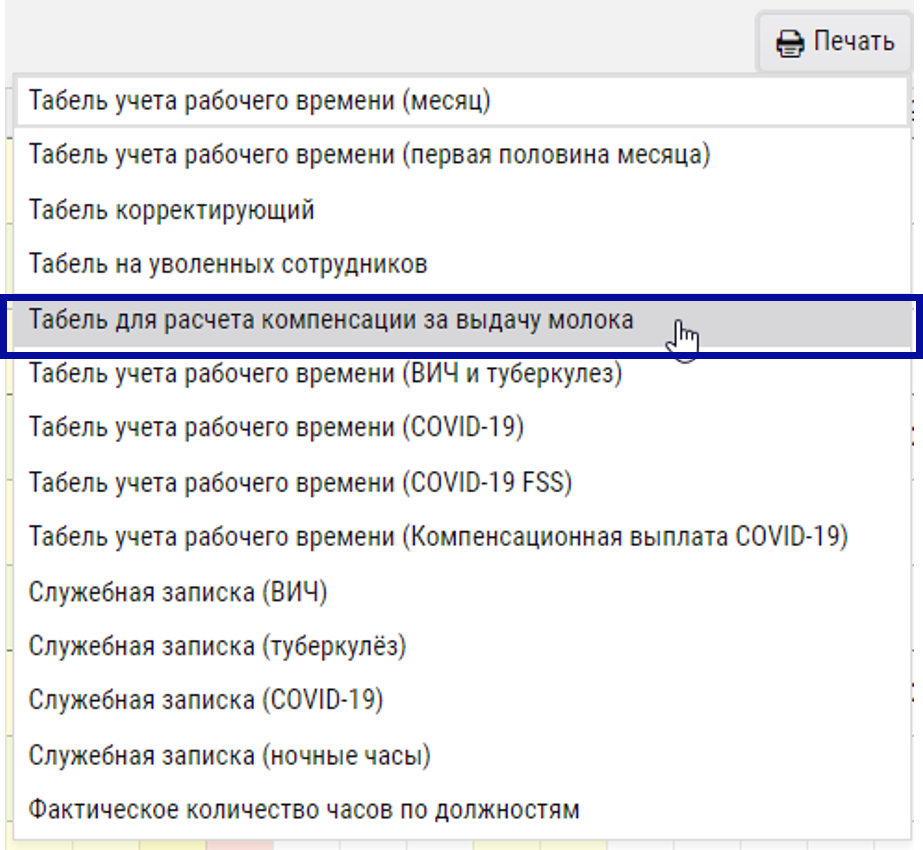Choose the первая половина месяца timesheet
The height and width of the screenshot is (850, 923).
(x=369, y=155)
